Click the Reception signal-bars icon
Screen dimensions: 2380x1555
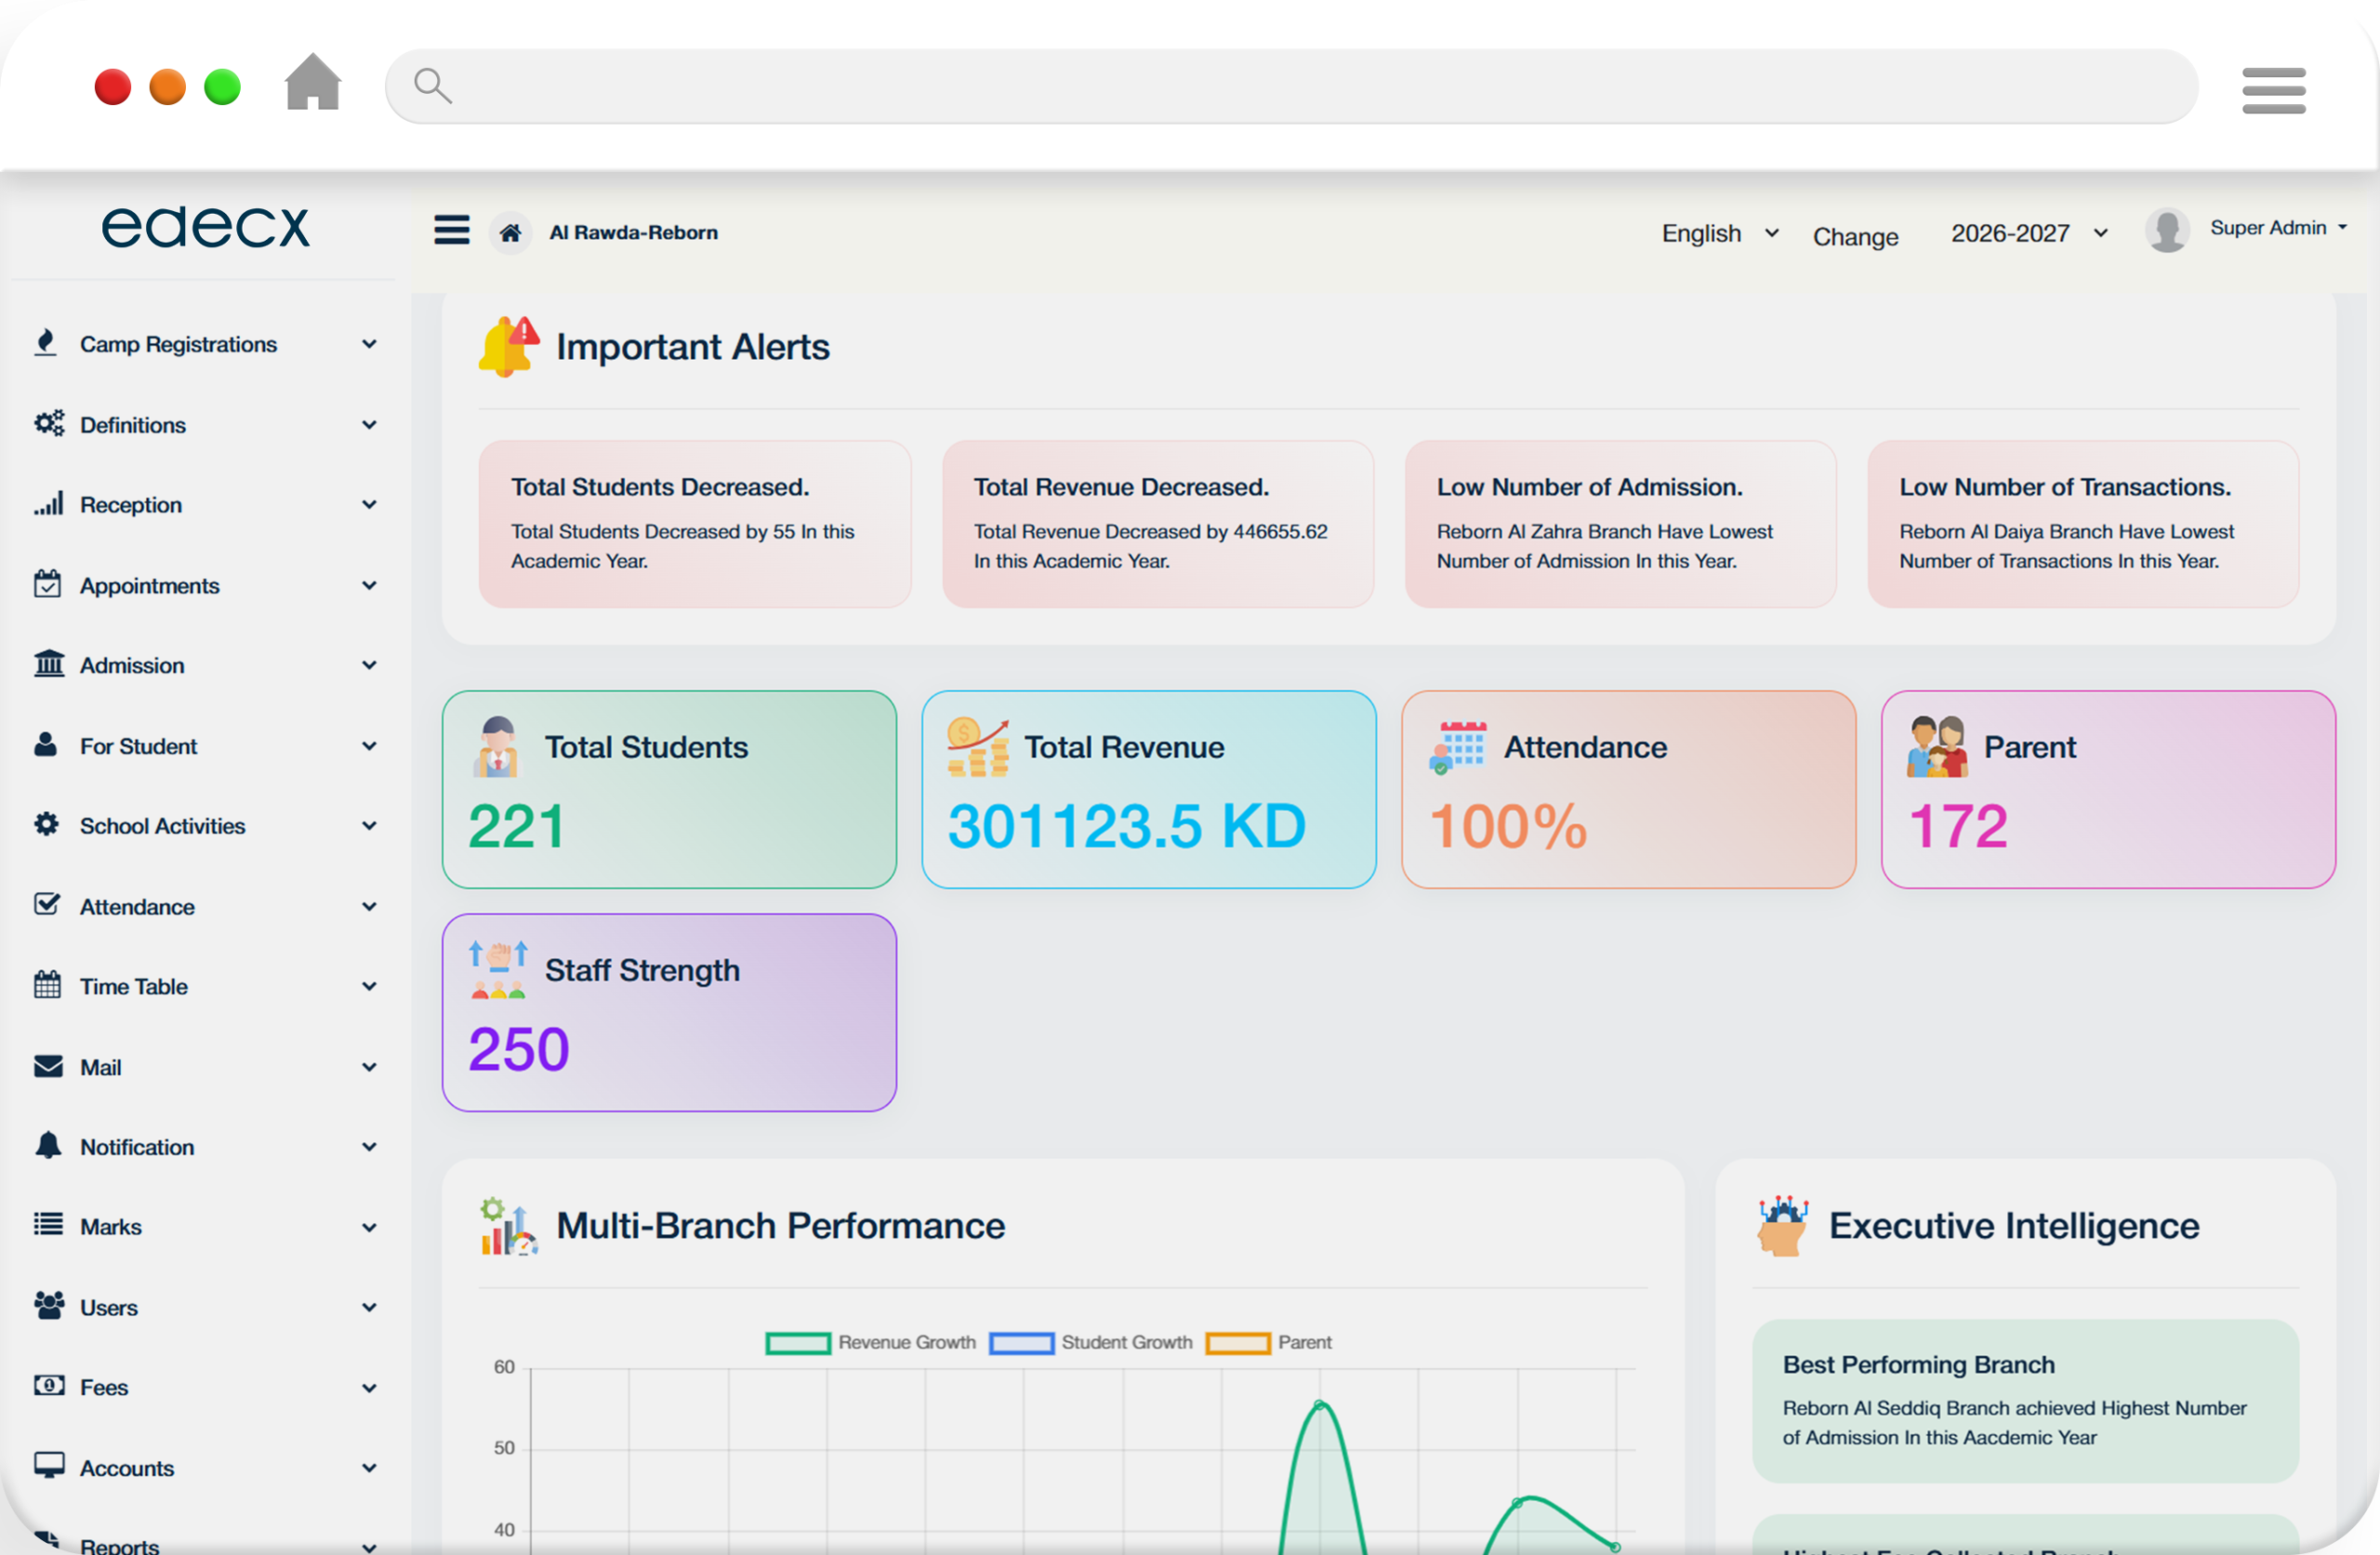[x=48, y=503]
